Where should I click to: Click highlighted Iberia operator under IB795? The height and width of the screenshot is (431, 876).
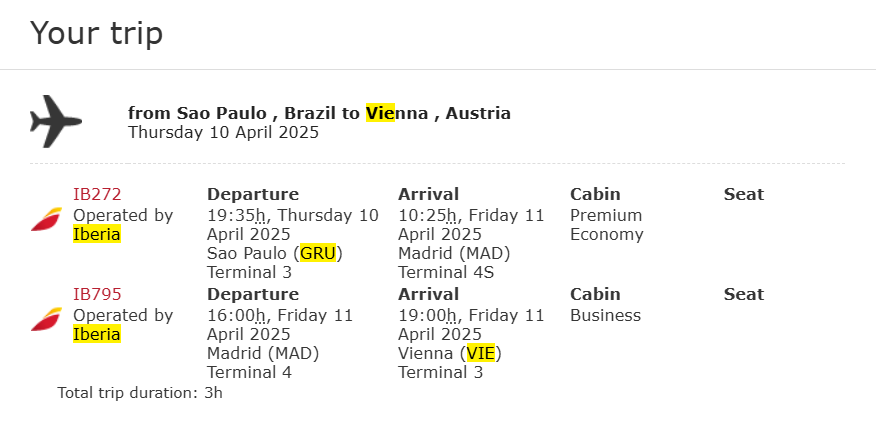97,334
